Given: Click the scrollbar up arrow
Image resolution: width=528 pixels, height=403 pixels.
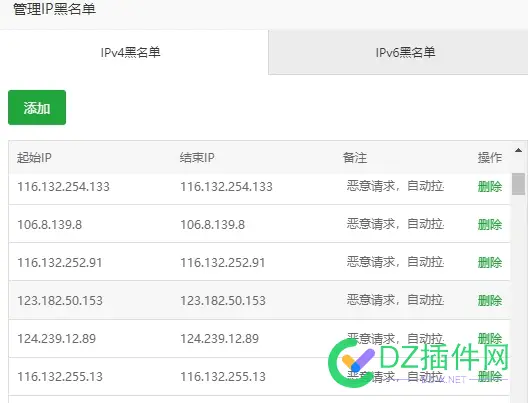Looking at the screenshot, I should 519,150.
